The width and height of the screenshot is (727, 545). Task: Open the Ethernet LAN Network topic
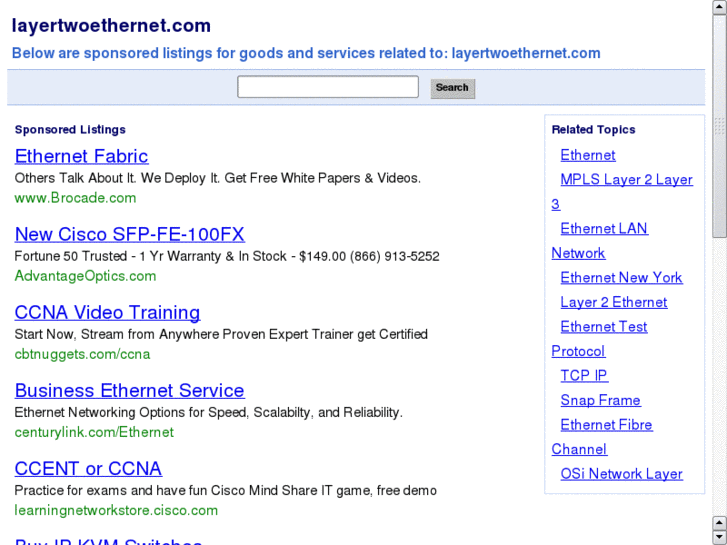coord(604,229)
